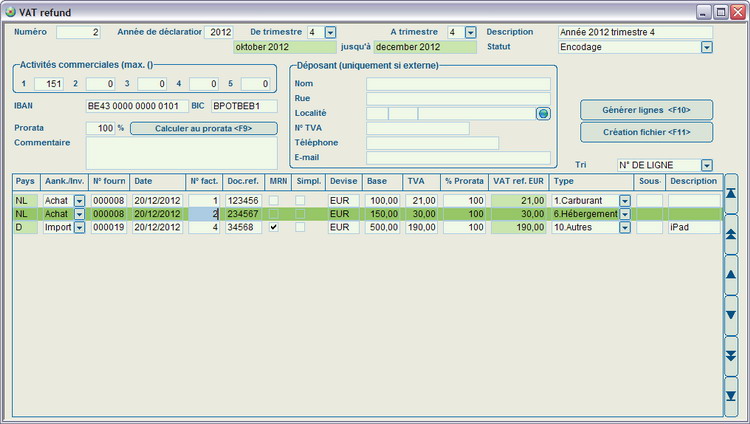Image resolution: width=750 pixels, height=424 pixels.
Task: Click BIC field BPOTBEB1
Action: pos(244,106)
